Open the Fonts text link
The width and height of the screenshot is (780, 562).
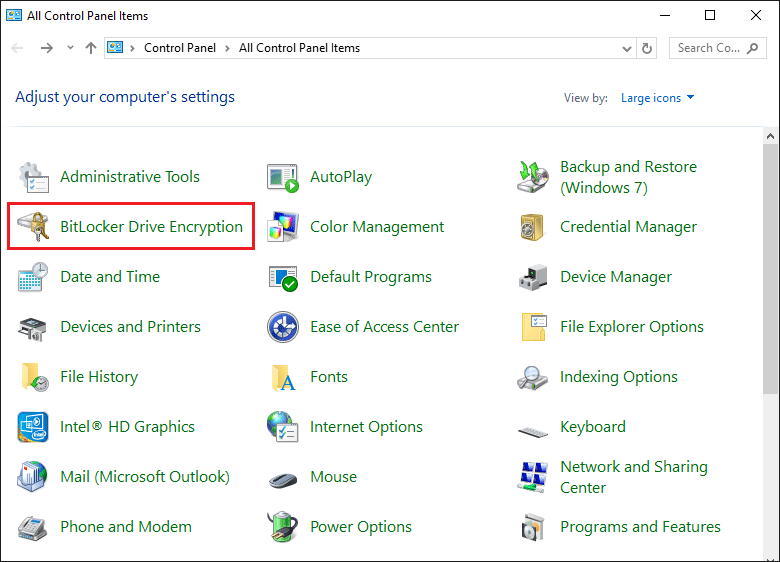coord(329,376)
